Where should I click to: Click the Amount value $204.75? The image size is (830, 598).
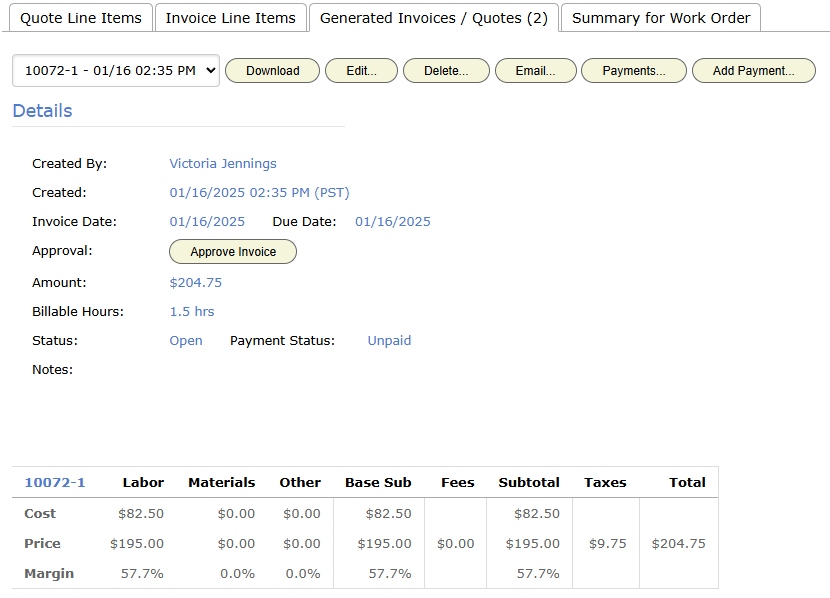[195, 283]
